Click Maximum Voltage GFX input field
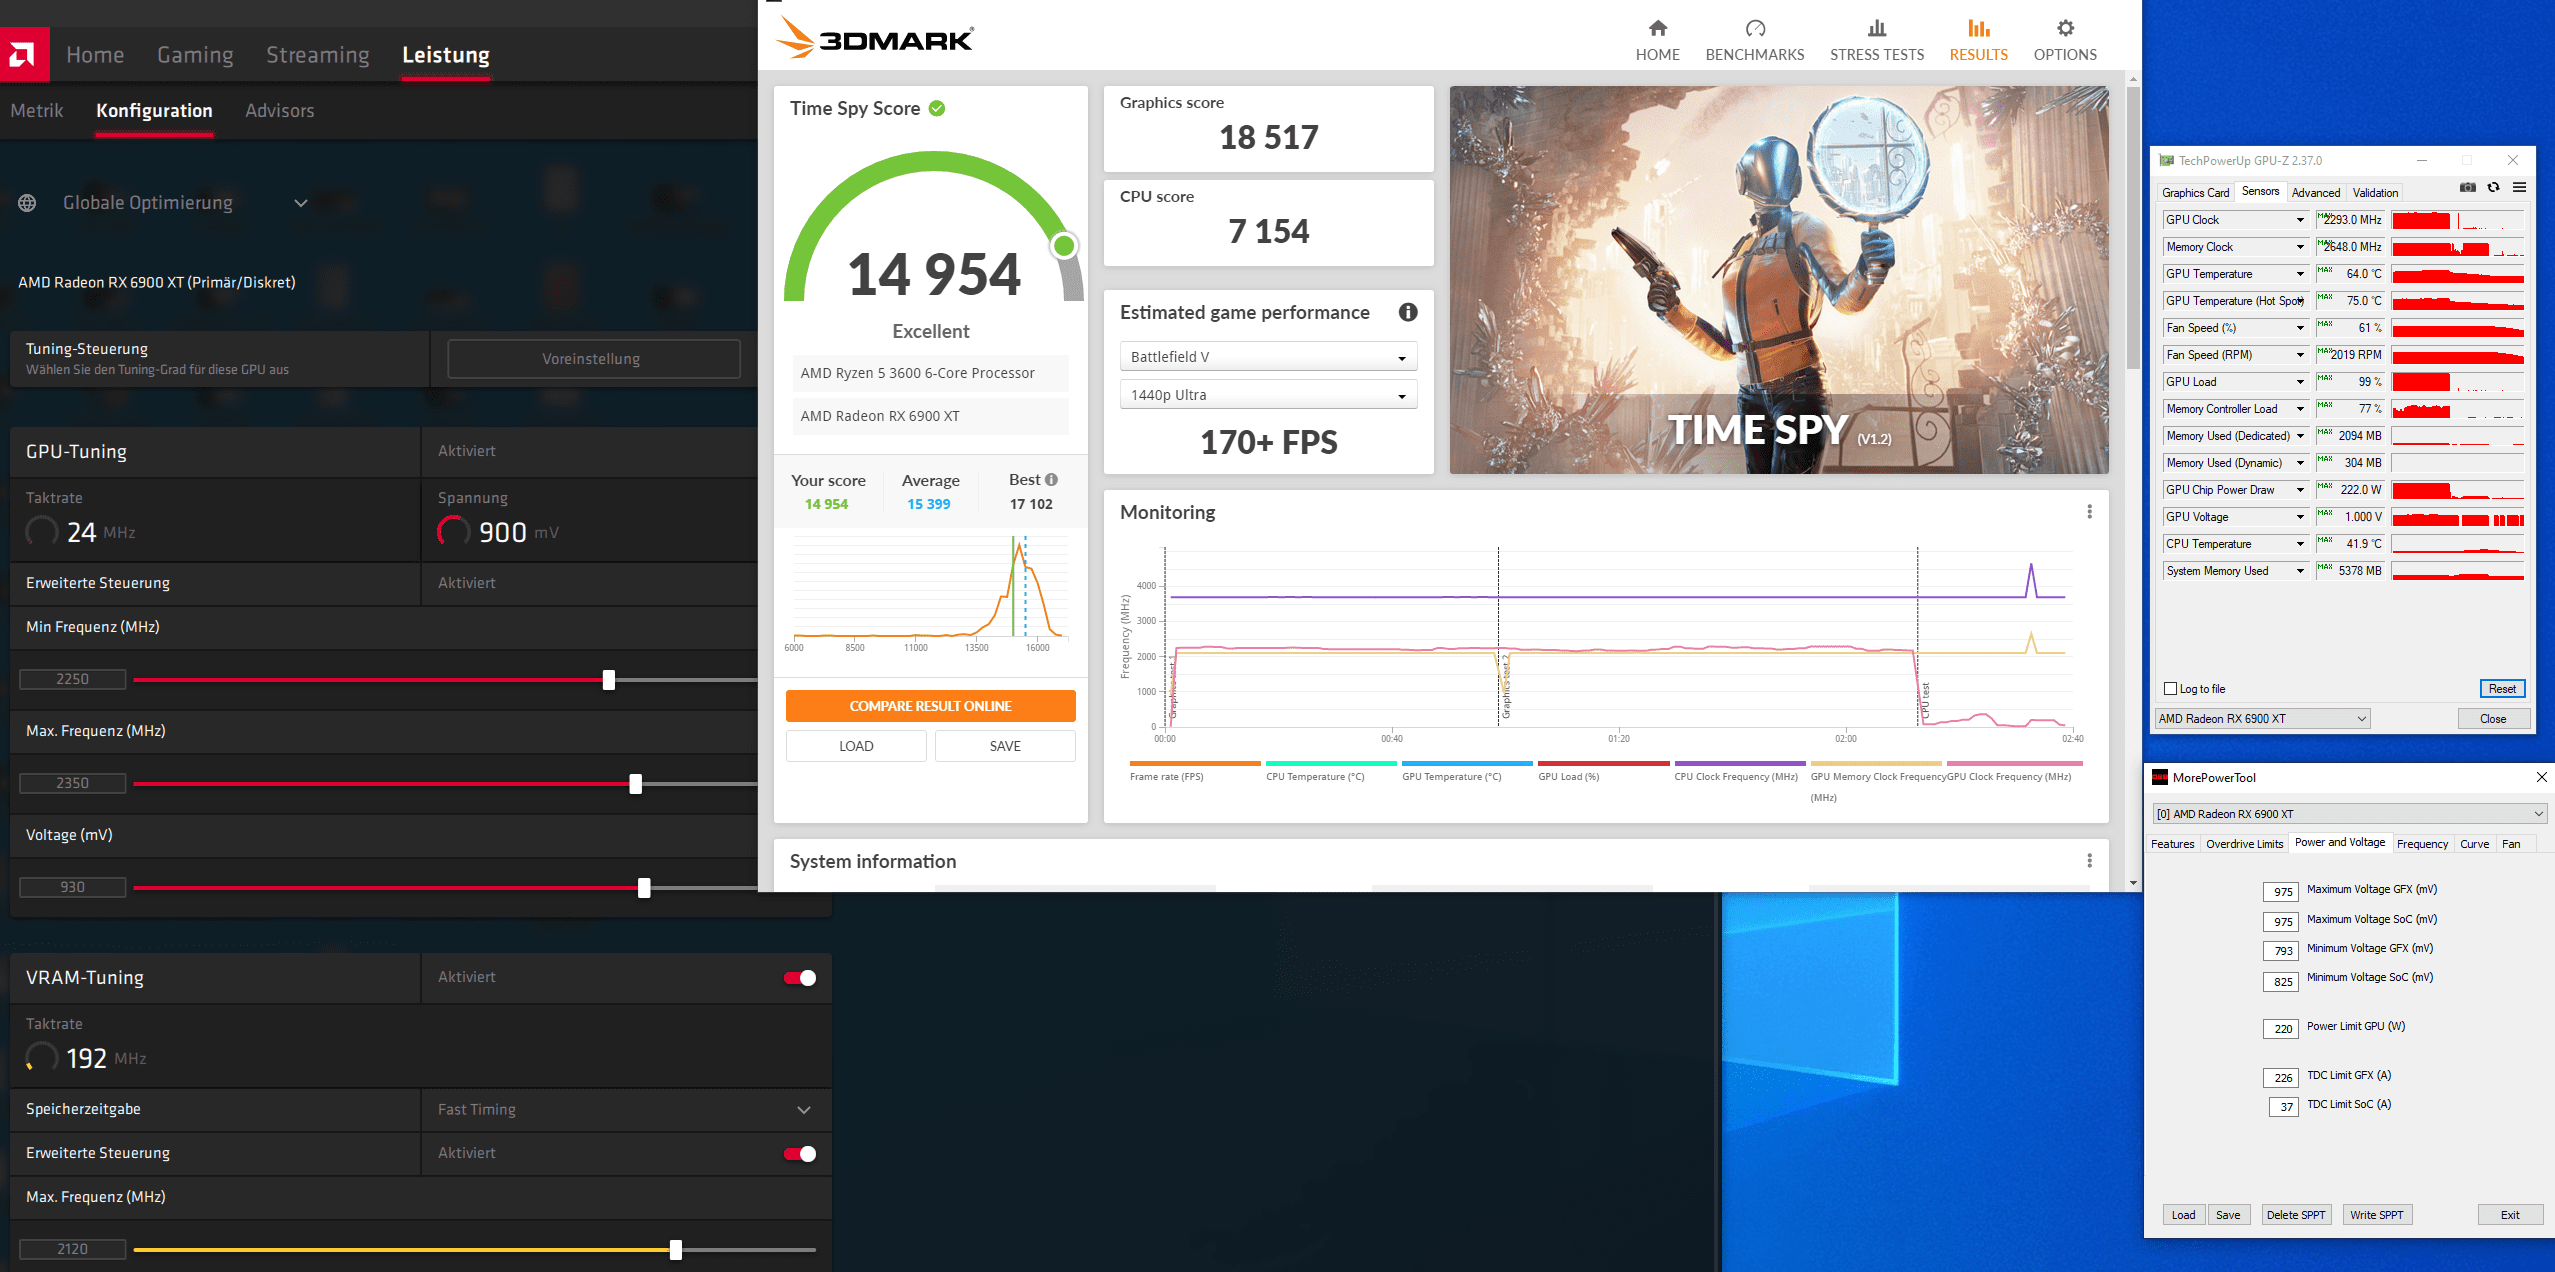2555x1272 pixels. 2281,892
